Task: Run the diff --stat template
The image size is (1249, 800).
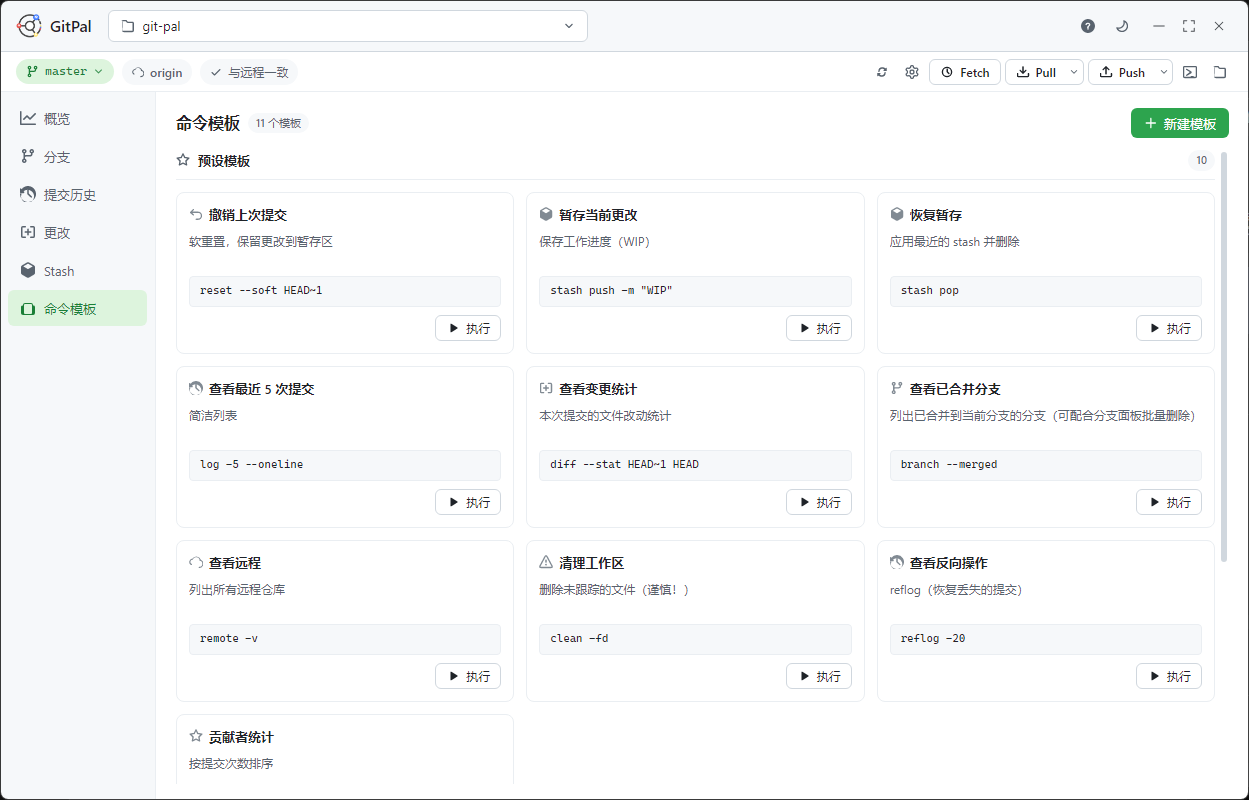Action: click(819, 502)
